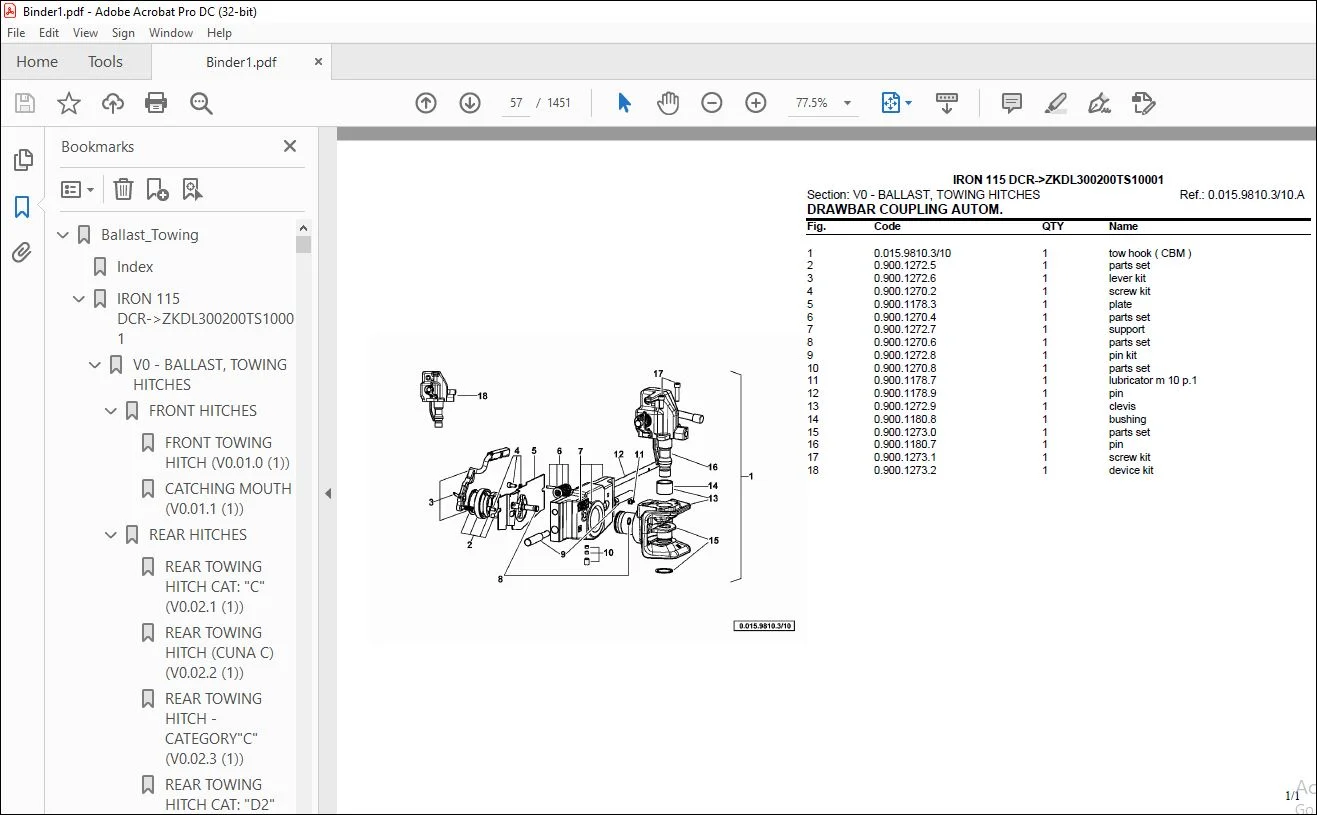Viewport: 1317px width, 815px height.
Task: Zoom out with the minus icon
Action: tap(712, 103)
